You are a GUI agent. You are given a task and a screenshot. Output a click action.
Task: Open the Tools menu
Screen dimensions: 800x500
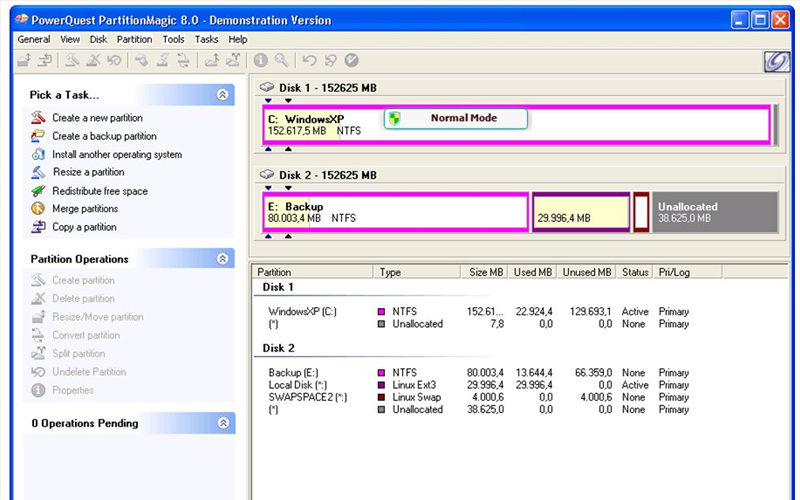173,39
